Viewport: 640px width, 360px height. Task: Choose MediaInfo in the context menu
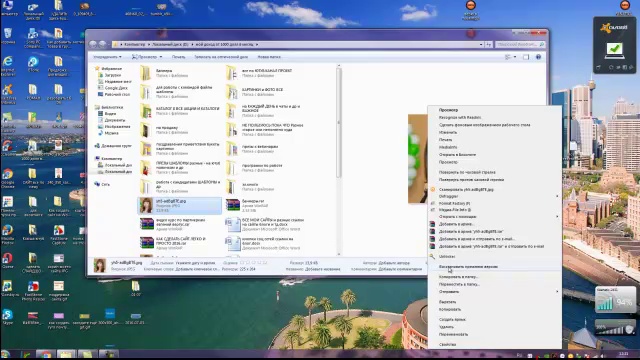point(448,147)
